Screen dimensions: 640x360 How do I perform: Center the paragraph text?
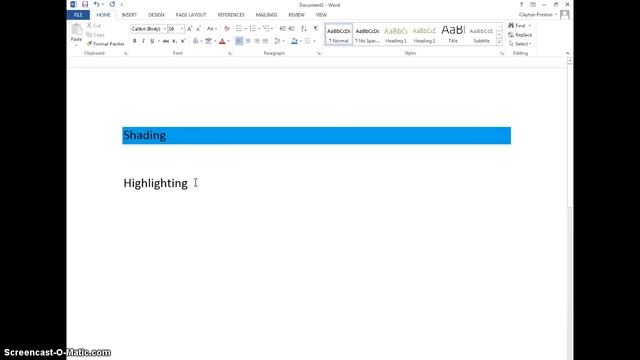[x=248, y=41]
